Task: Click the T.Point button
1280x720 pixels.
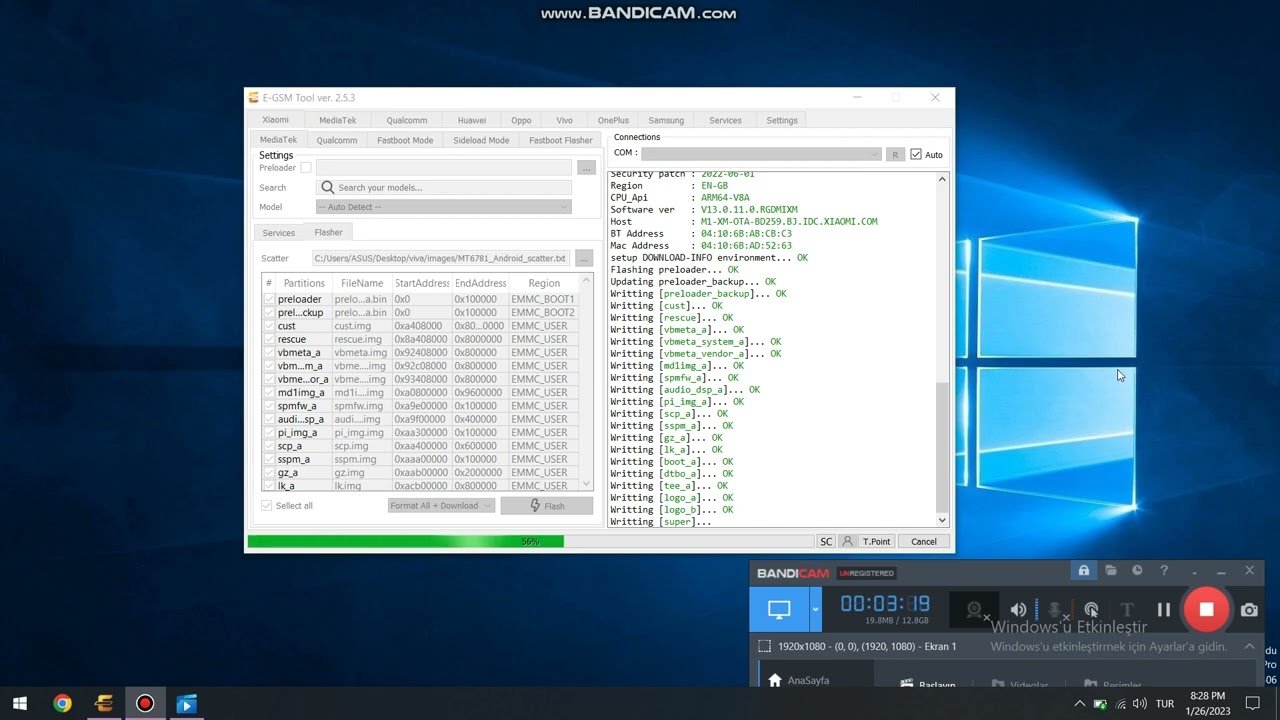Action: tap(877, 541)
